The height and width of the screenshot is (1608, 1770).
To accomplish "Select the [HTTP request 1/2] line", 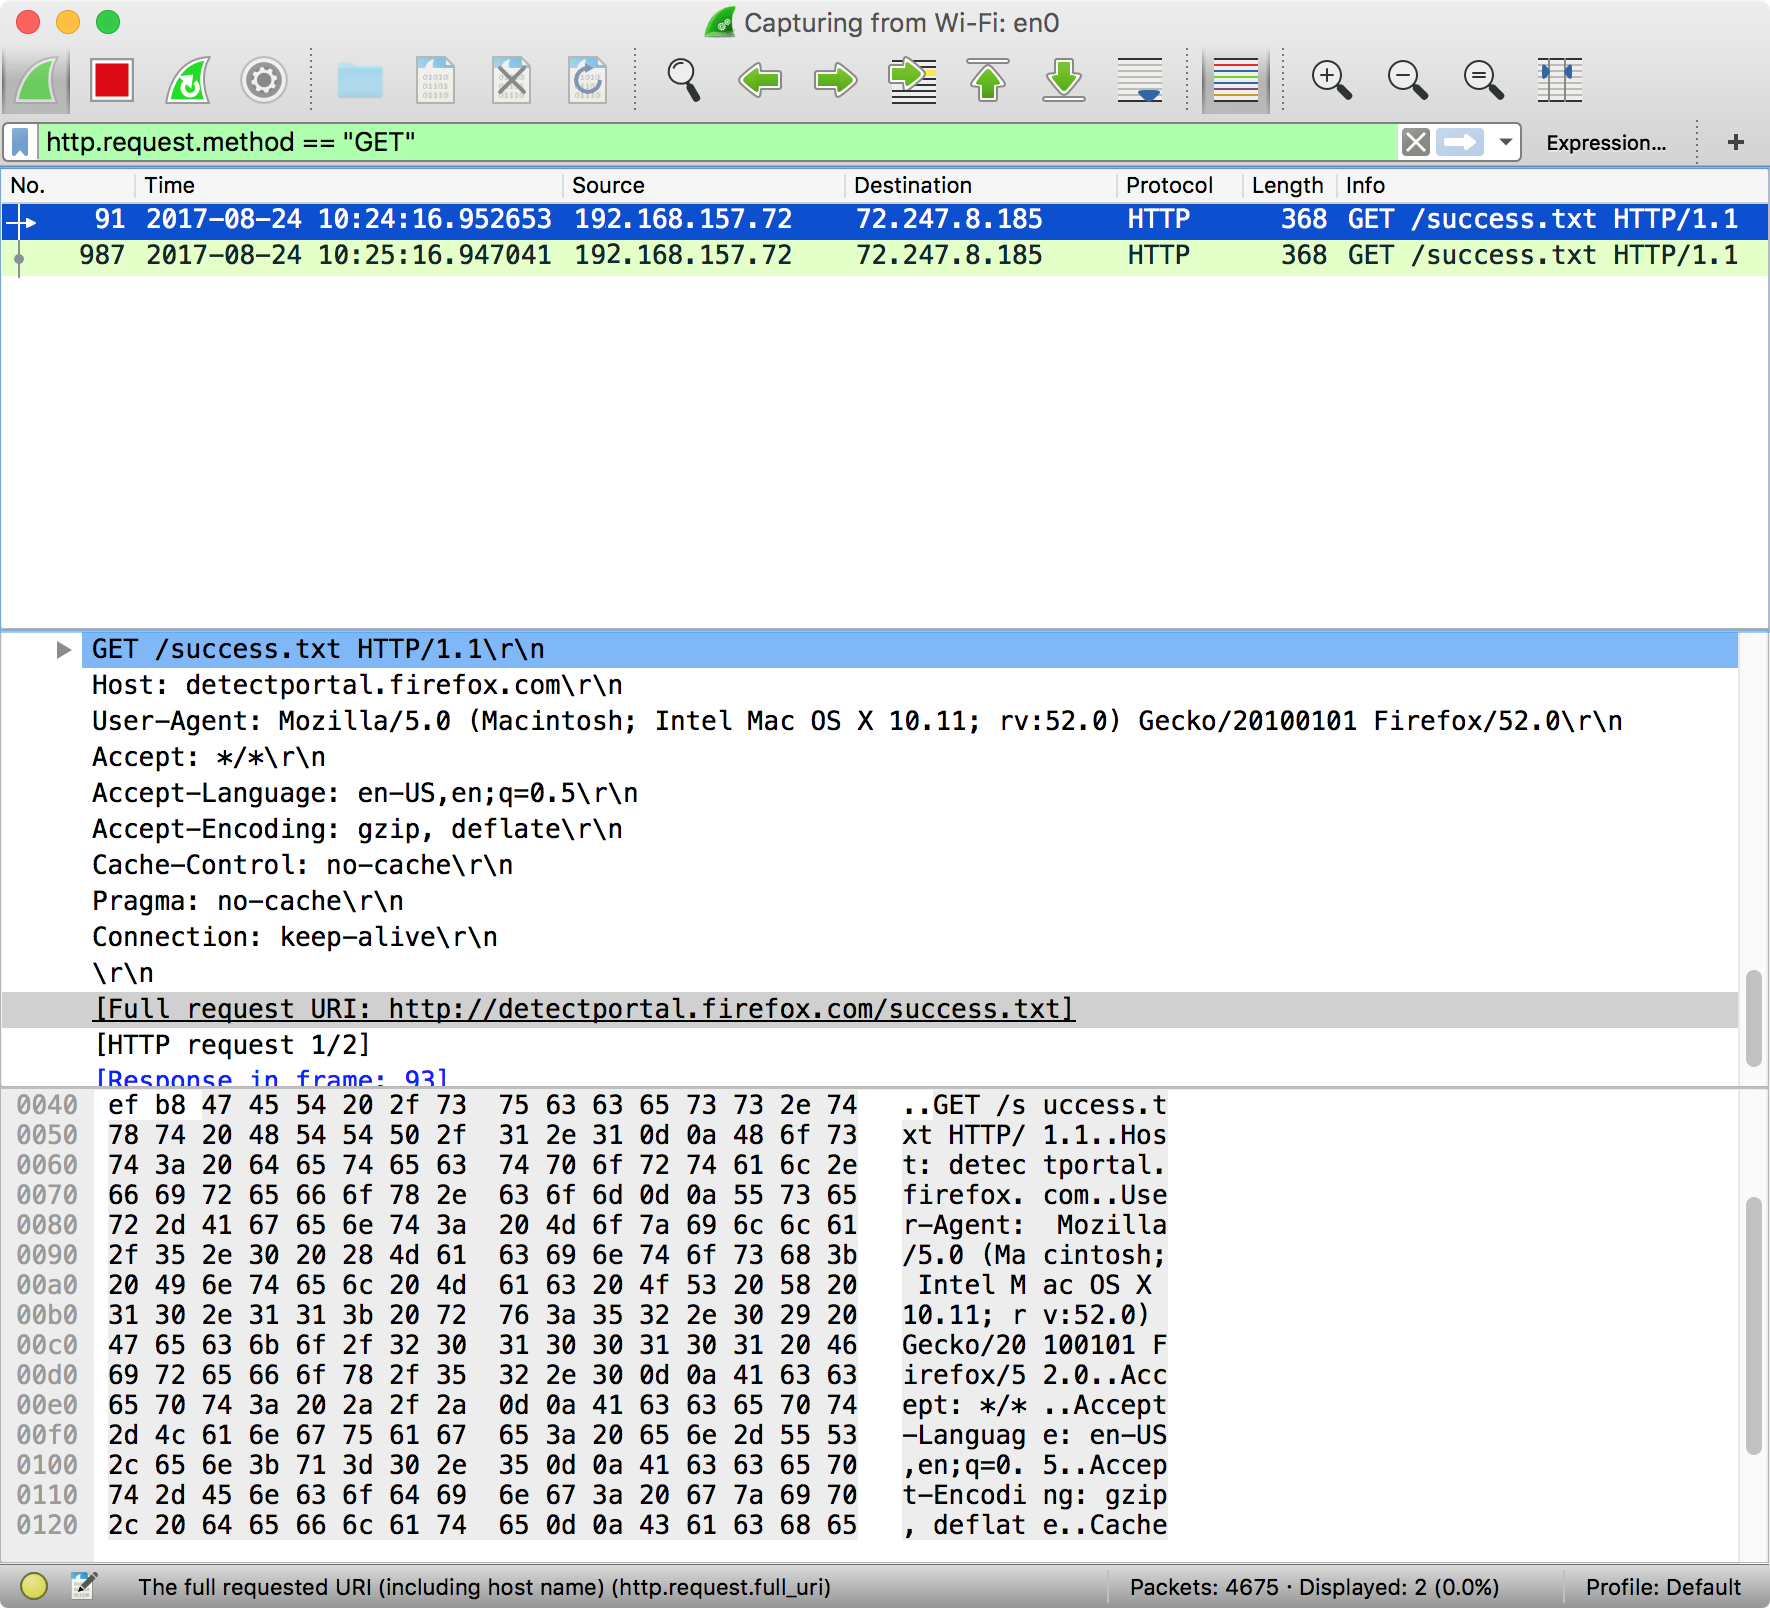I will coord(232,1045).
